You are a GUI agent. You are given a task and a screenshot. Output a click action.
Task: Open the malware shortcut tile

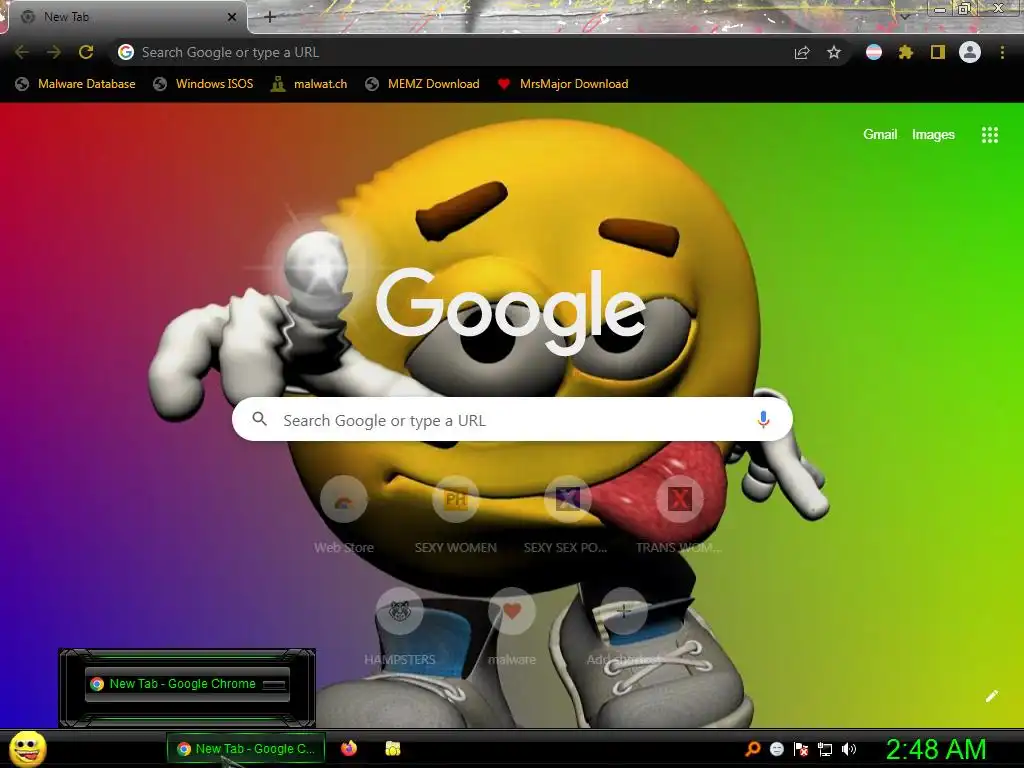(512, 627)
